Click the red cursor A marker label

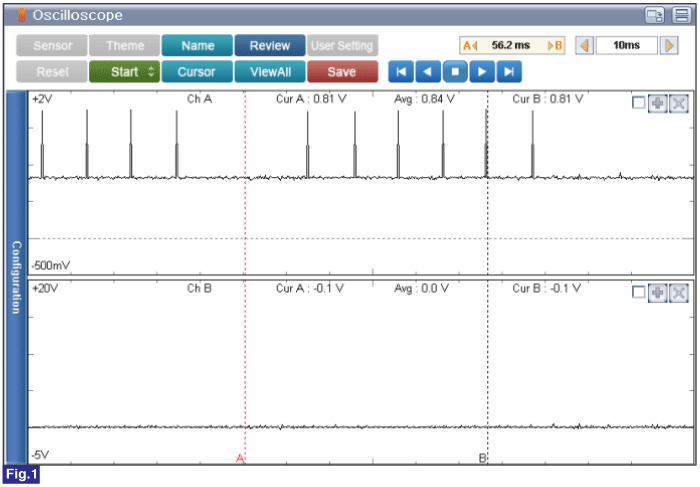(240, 458)
